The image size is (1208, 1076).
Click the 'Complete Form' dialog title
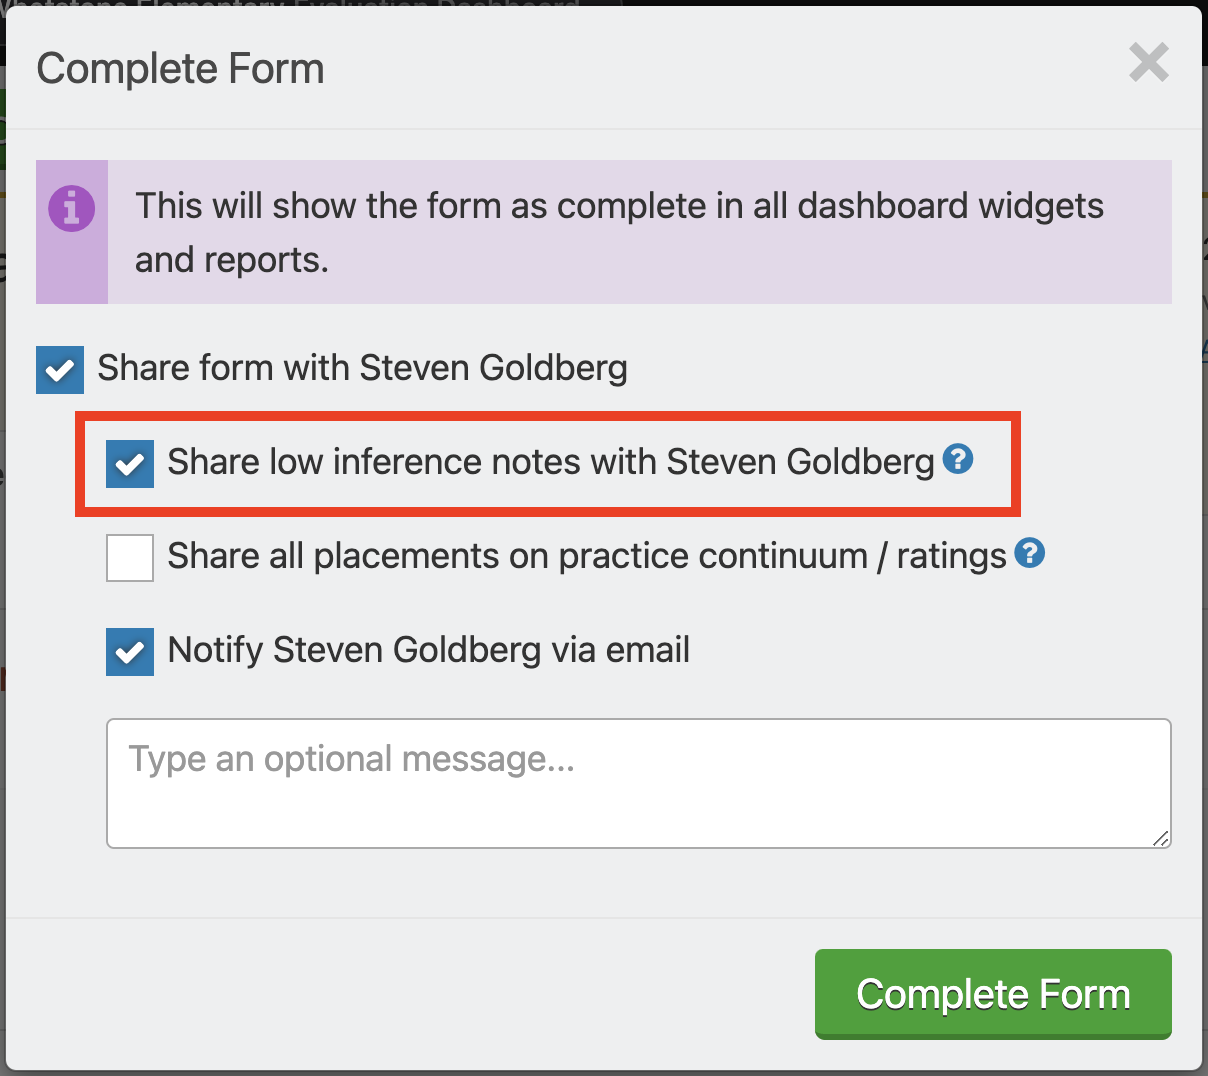(181, 69)
